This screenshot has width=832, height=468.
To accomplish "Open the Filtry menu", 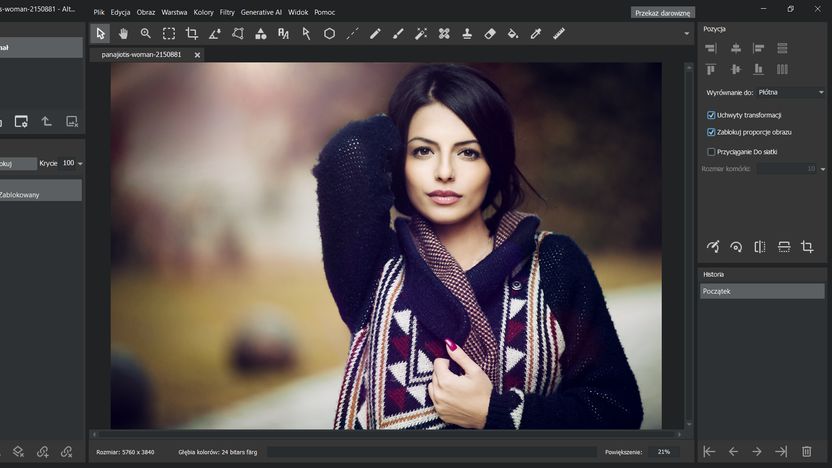I will (x=227, y=12).
